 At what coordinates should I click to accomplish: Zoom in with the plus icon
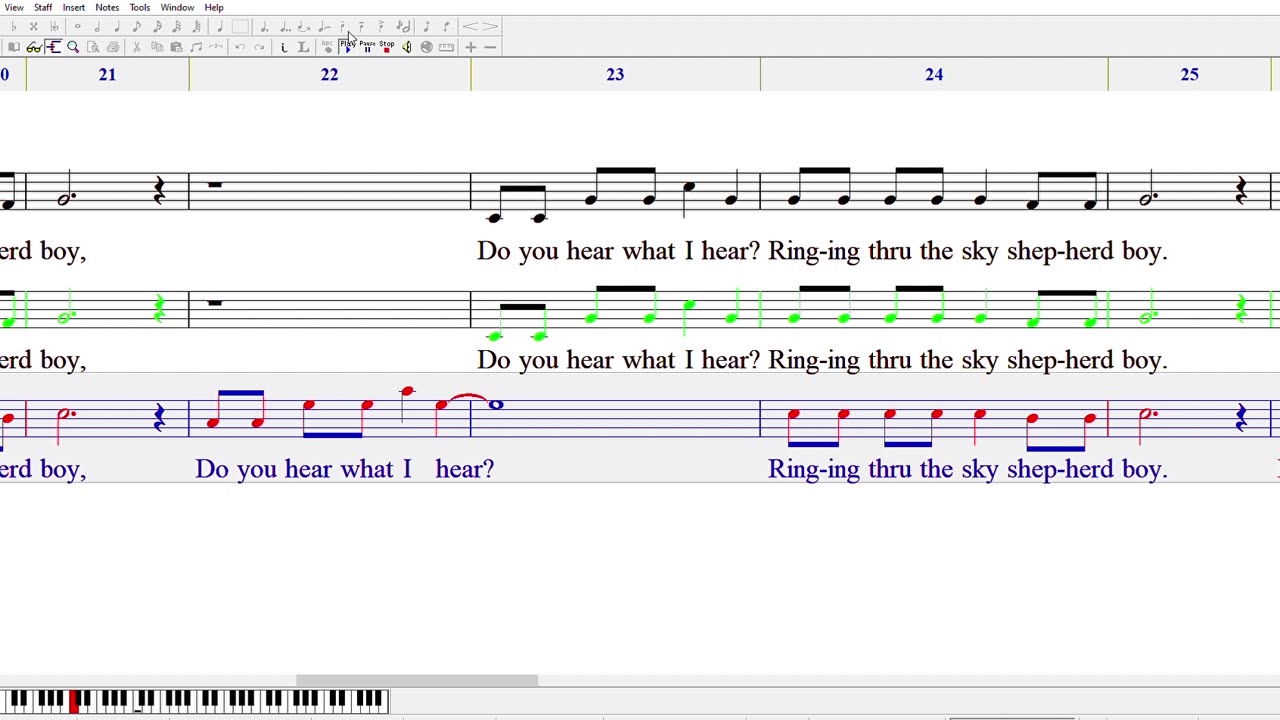tap(470, 47)
